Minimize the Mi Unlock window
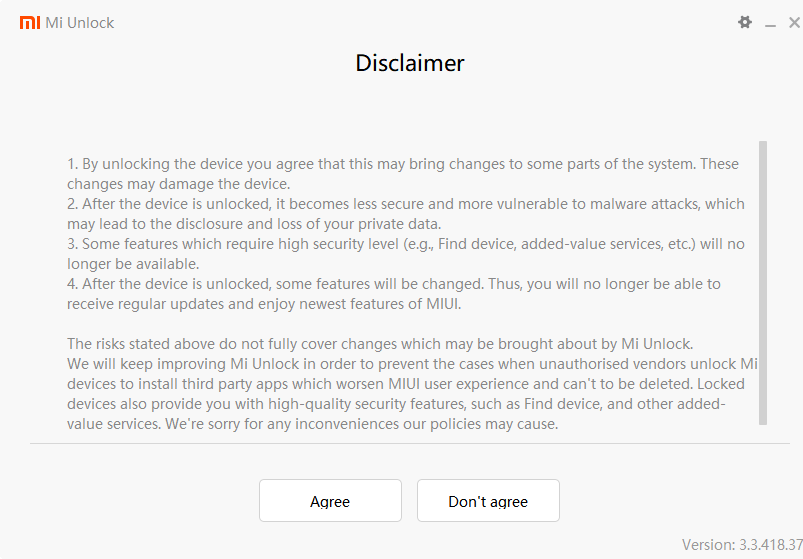The image size is (803, 559). (770, 22)
